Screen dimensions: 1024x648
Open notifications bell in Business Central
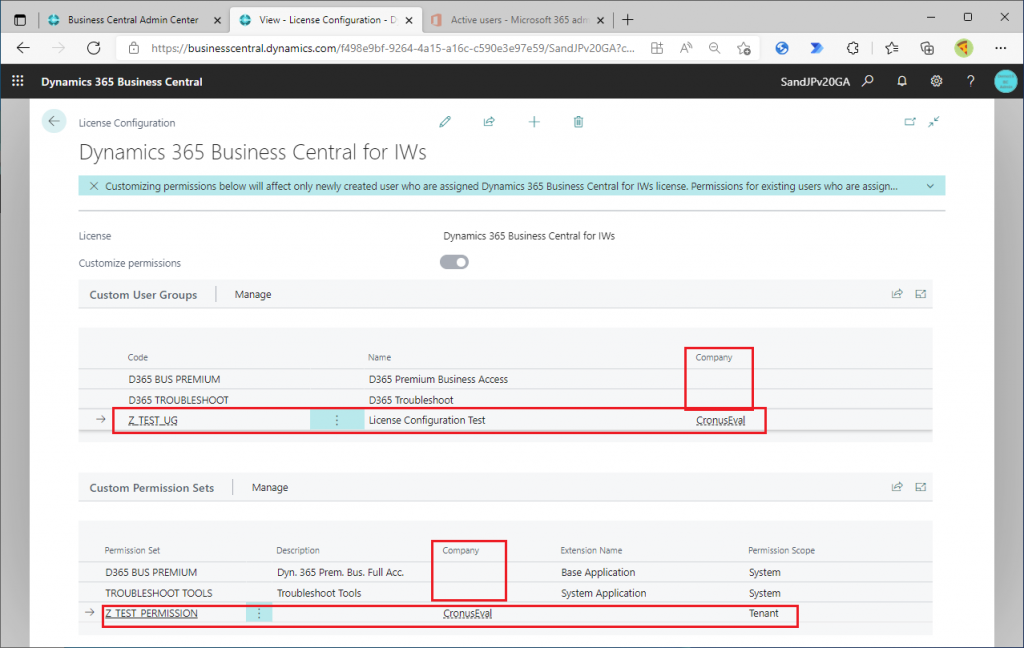[x=902, y=81]
